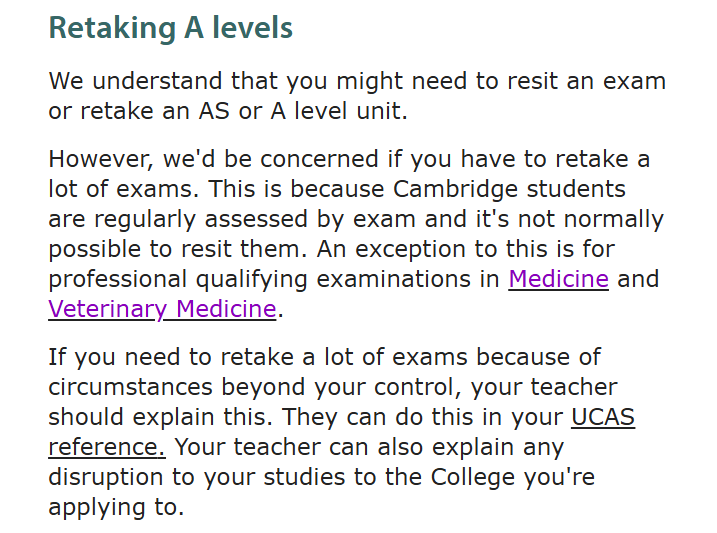The height and width of the screenshot is (533, 717).
Task: Click the word 'regularly' in the second paragraph
Action: (x=145, y=219)
